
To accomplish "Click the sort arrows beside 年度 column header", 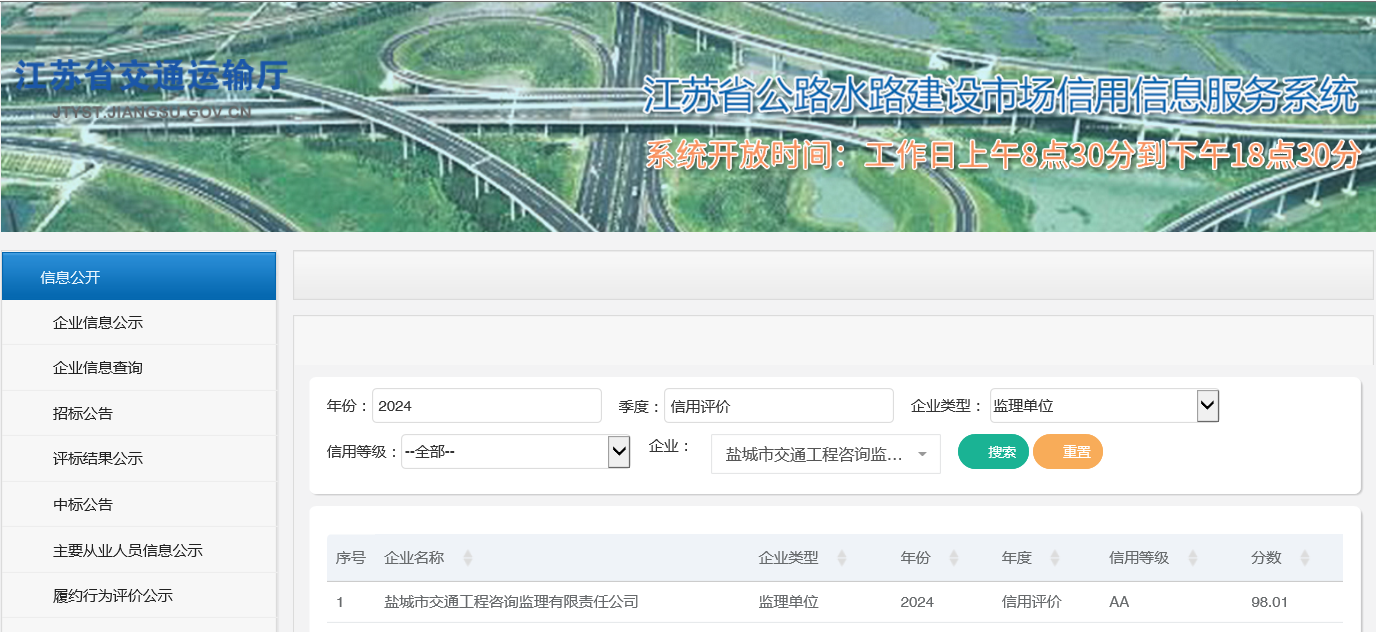I will pos(1054,558).
